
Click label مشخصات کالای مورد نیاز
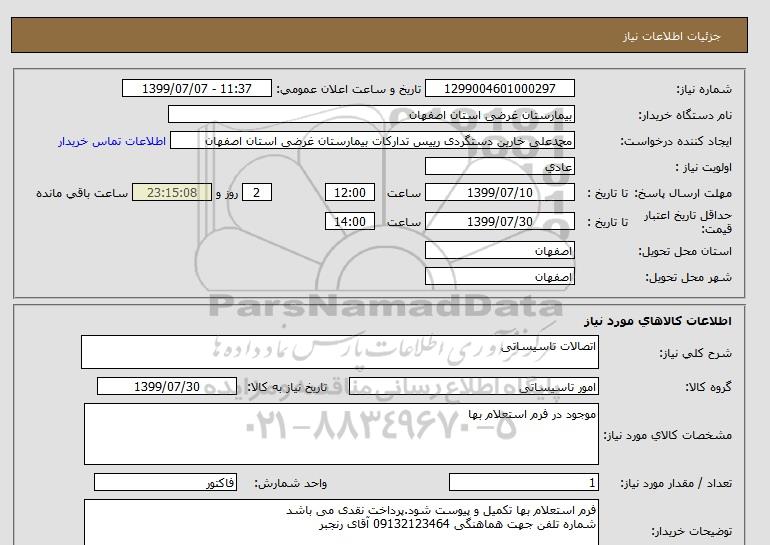[x=667, y=435]
